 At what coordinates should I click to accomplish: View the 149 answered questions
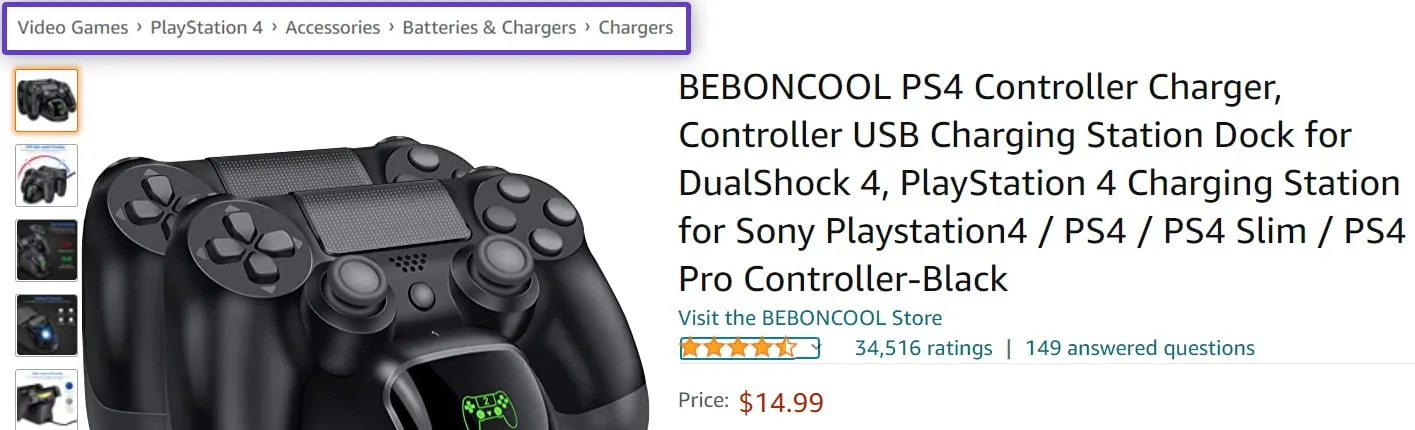[1140, 348]
